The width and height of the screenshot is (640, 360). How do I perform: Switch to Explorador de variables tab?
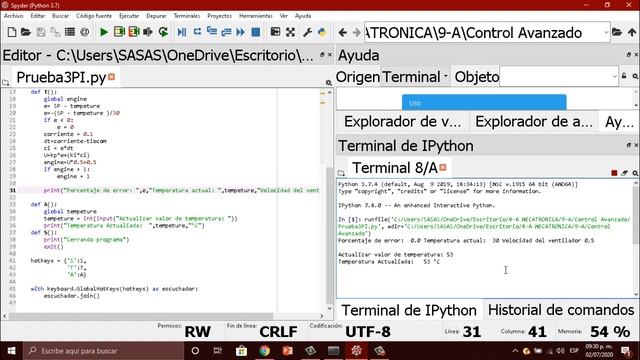coord(402,122)
